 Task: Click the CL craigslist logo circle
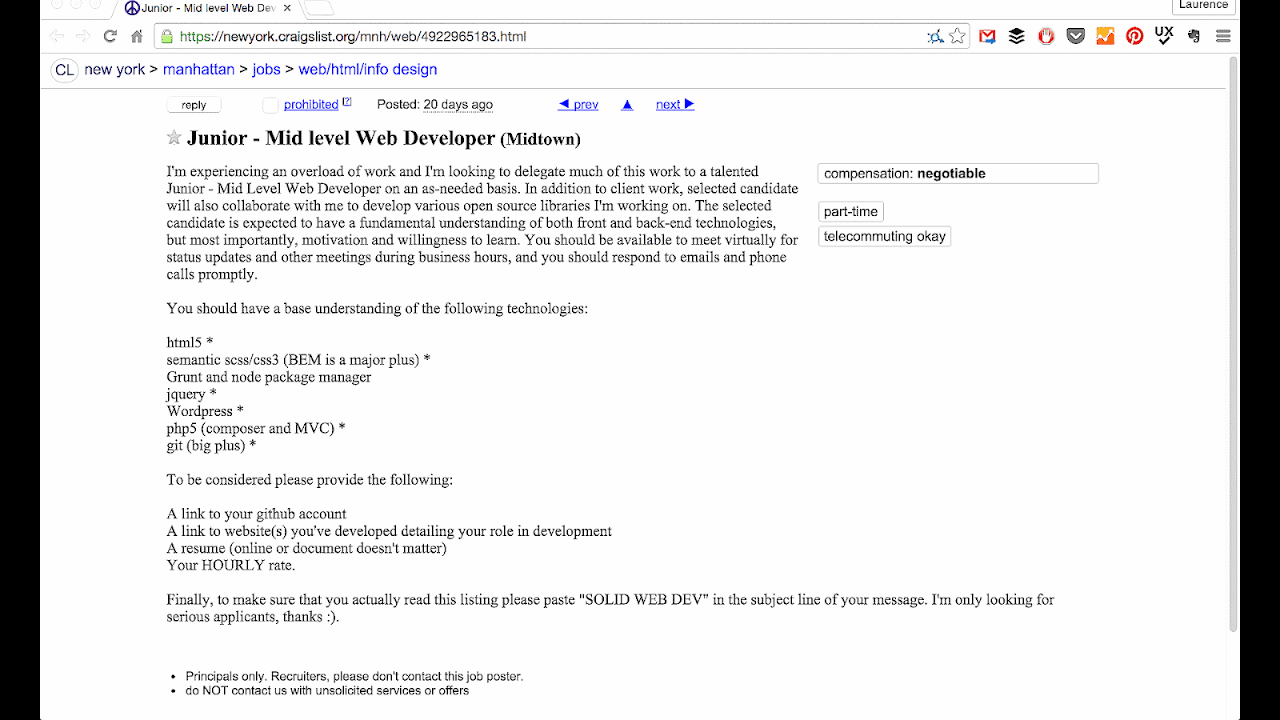click(x=64, y=70)
